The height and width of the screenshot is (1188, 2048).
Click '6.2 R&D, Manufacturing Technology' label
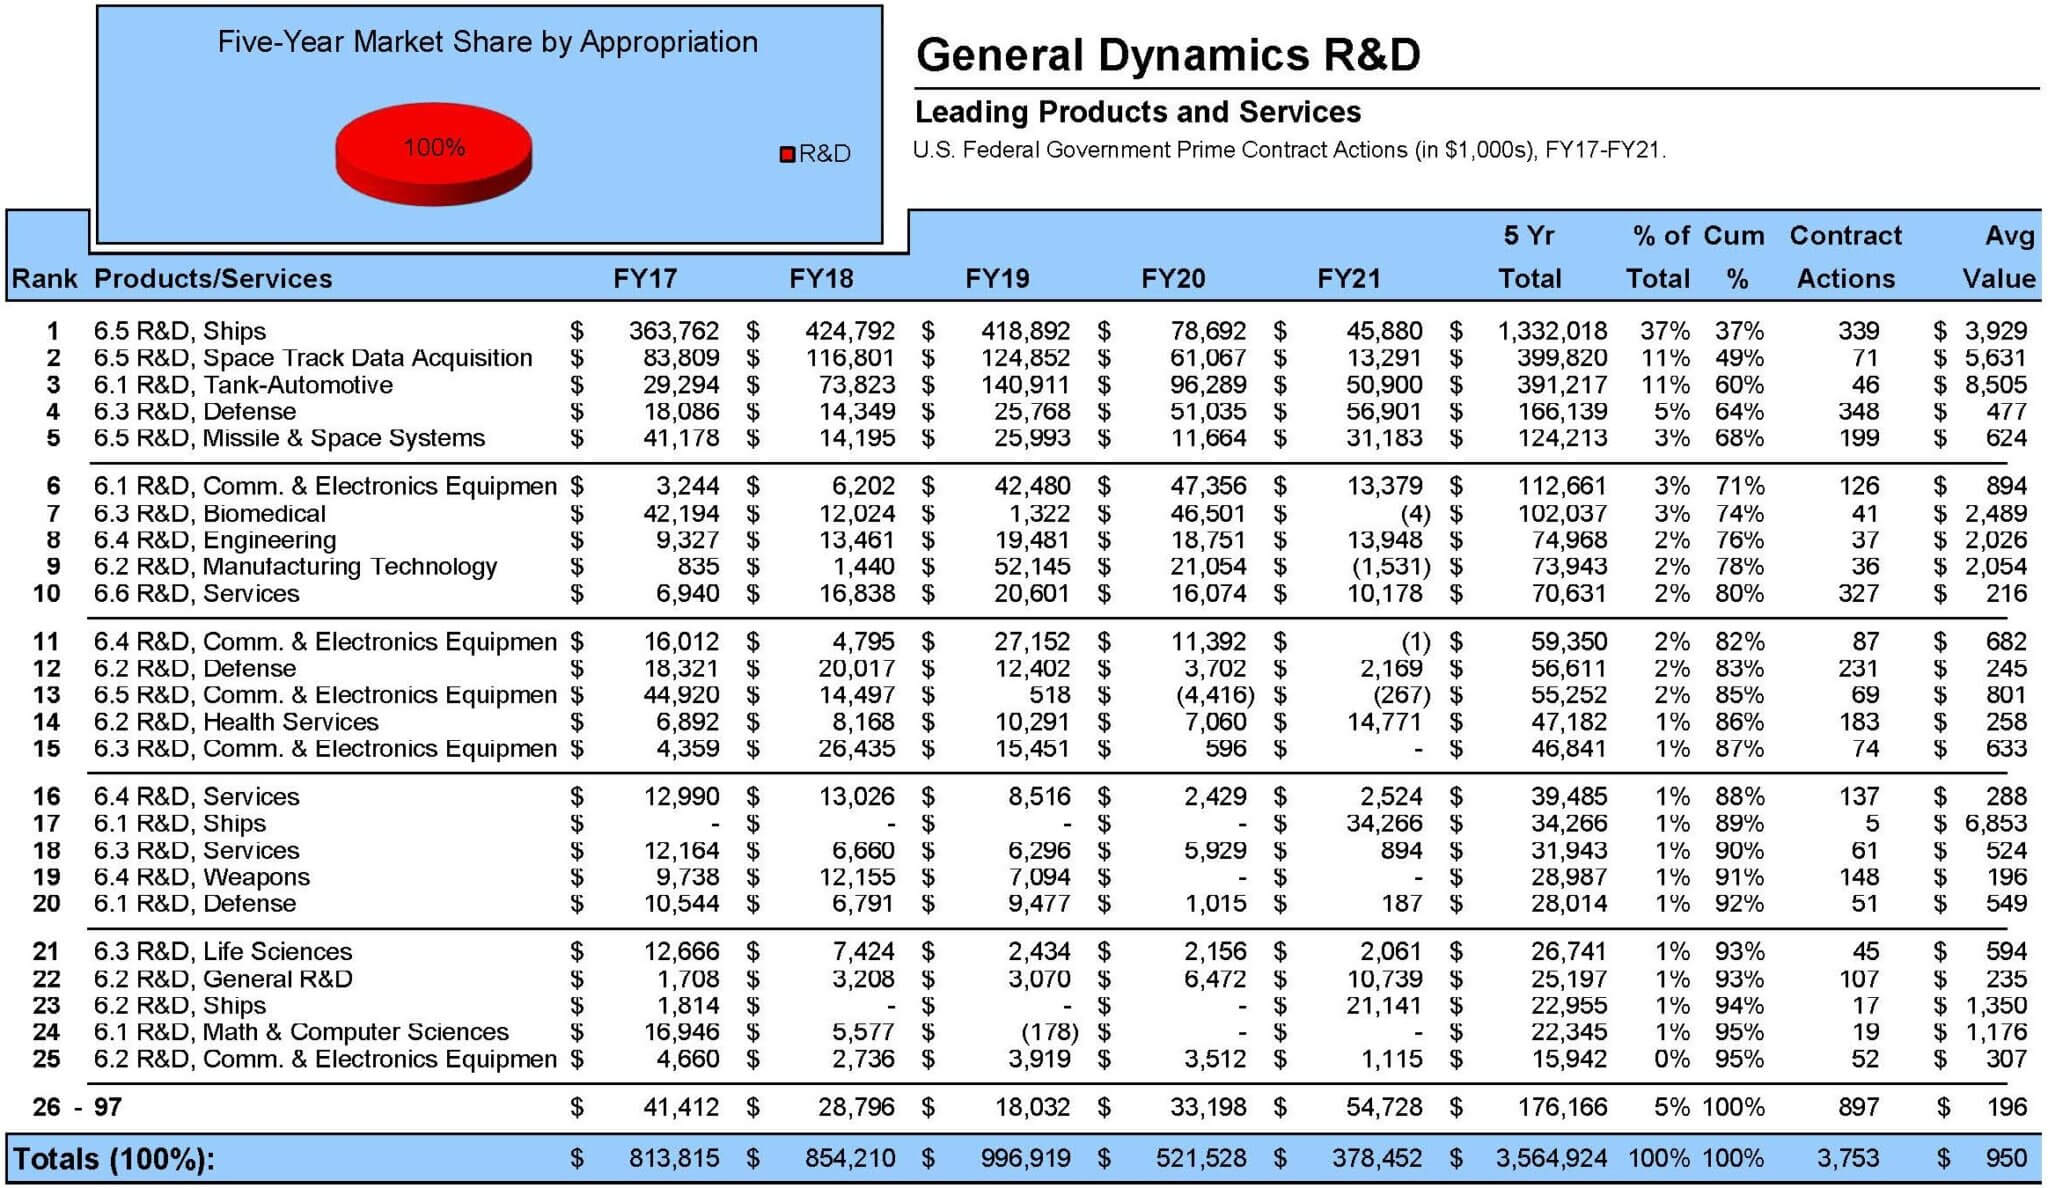click(x=295, y=566)
